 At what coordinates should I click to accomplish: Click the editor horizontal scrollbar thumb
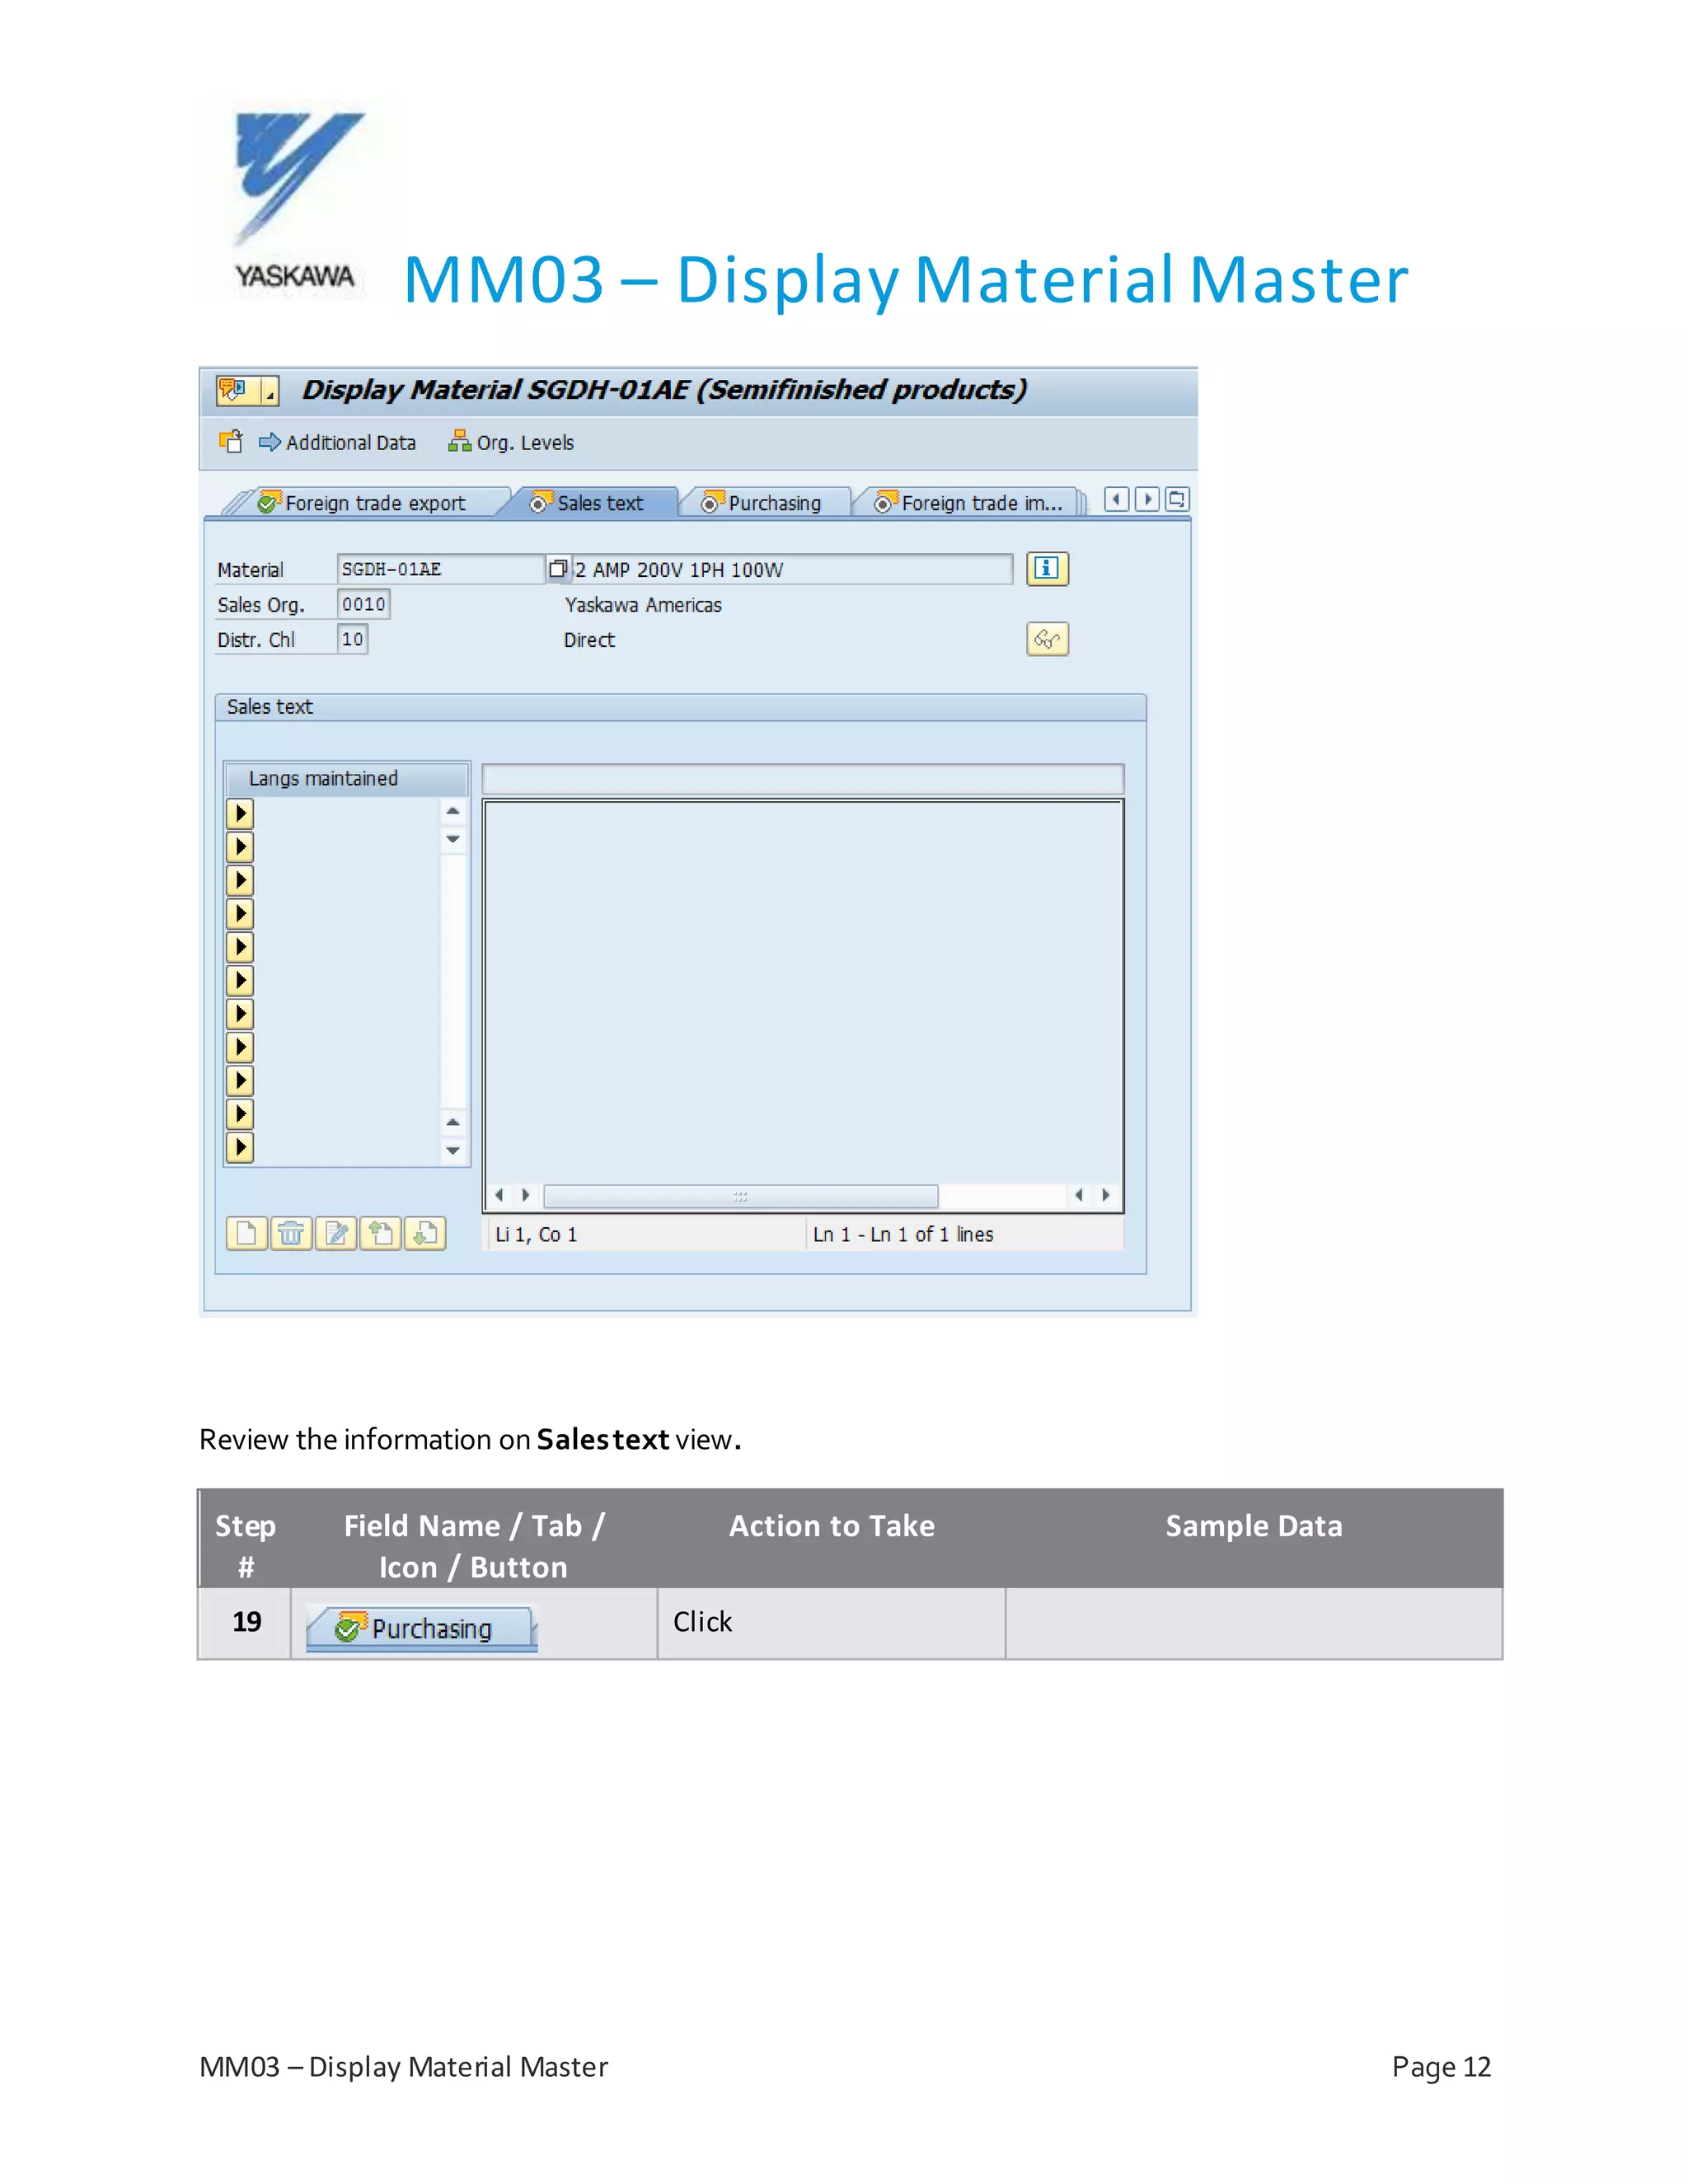click(741, 1196)
